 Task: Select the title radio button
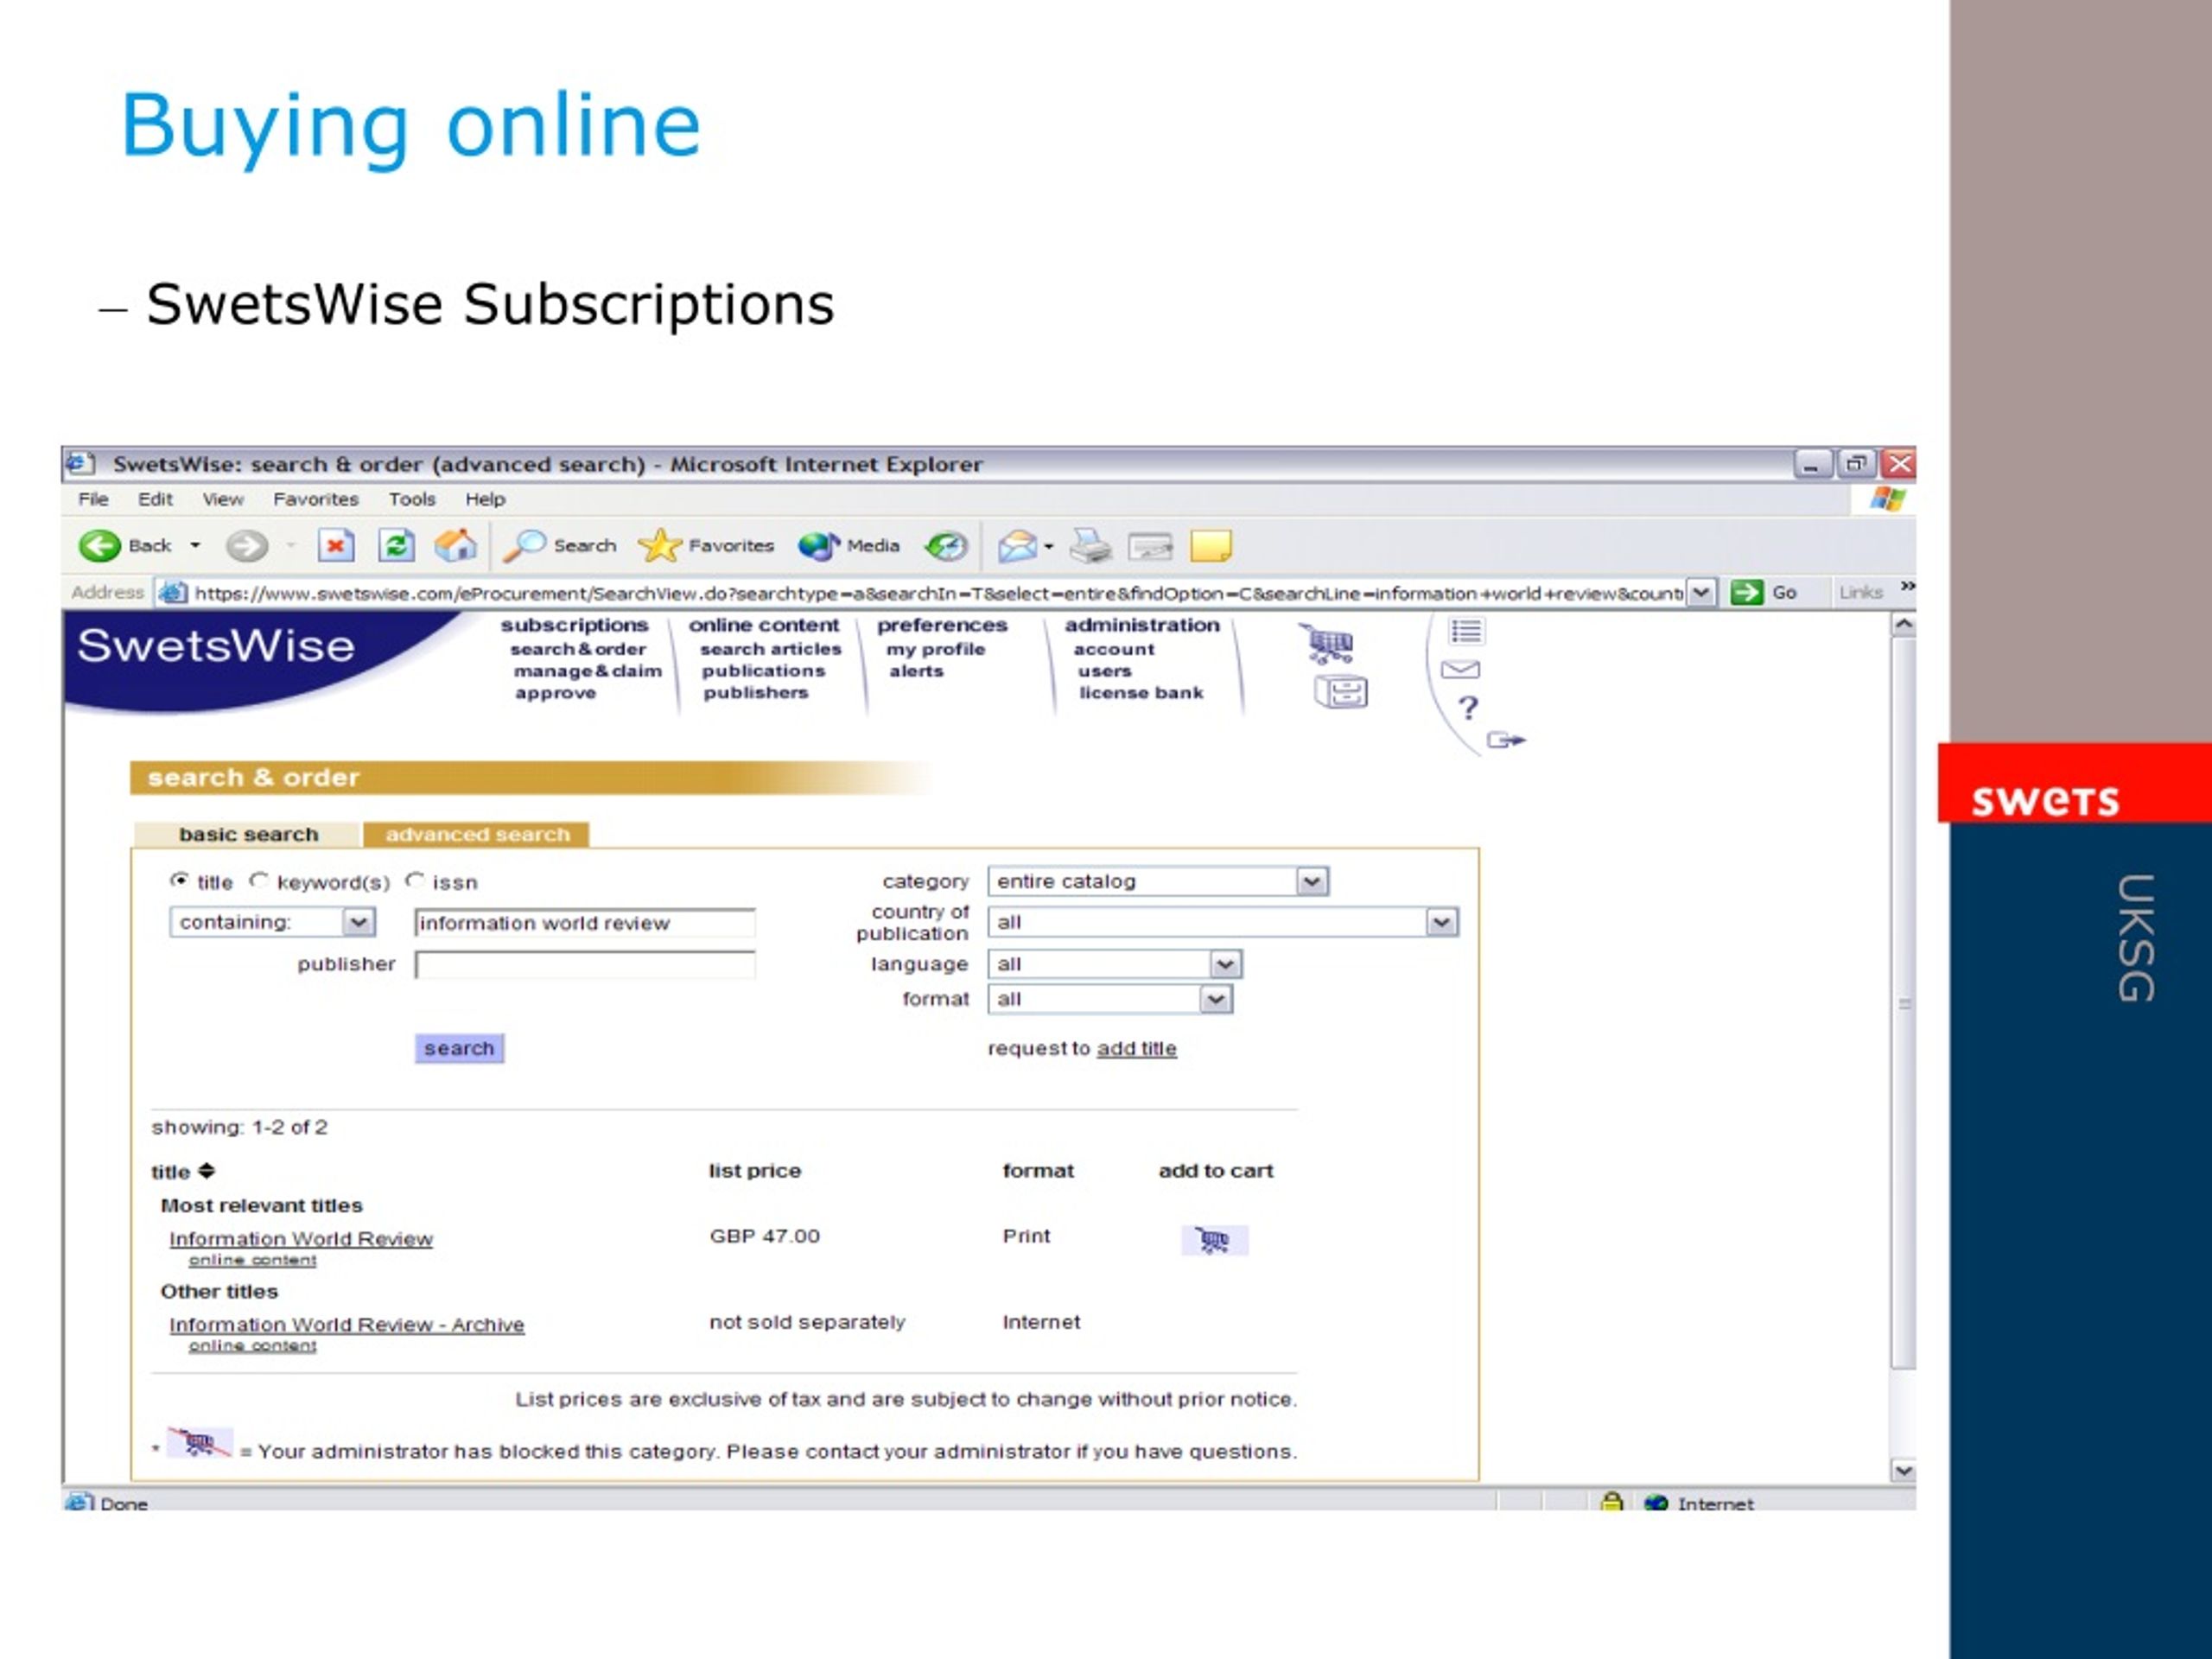click(x=179, y=880)
